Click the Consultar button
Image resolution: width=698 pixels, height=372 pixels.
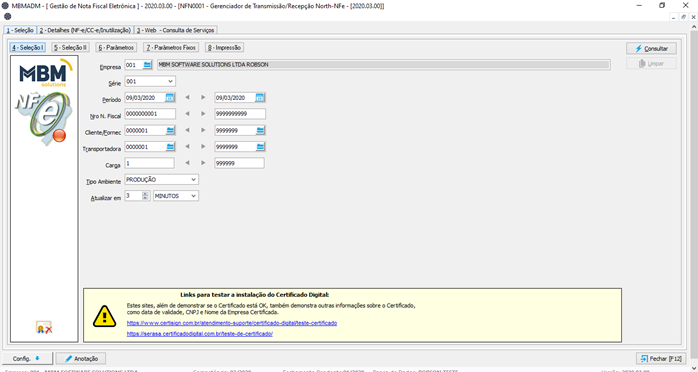pyautogui.click(x=651, y=49)
